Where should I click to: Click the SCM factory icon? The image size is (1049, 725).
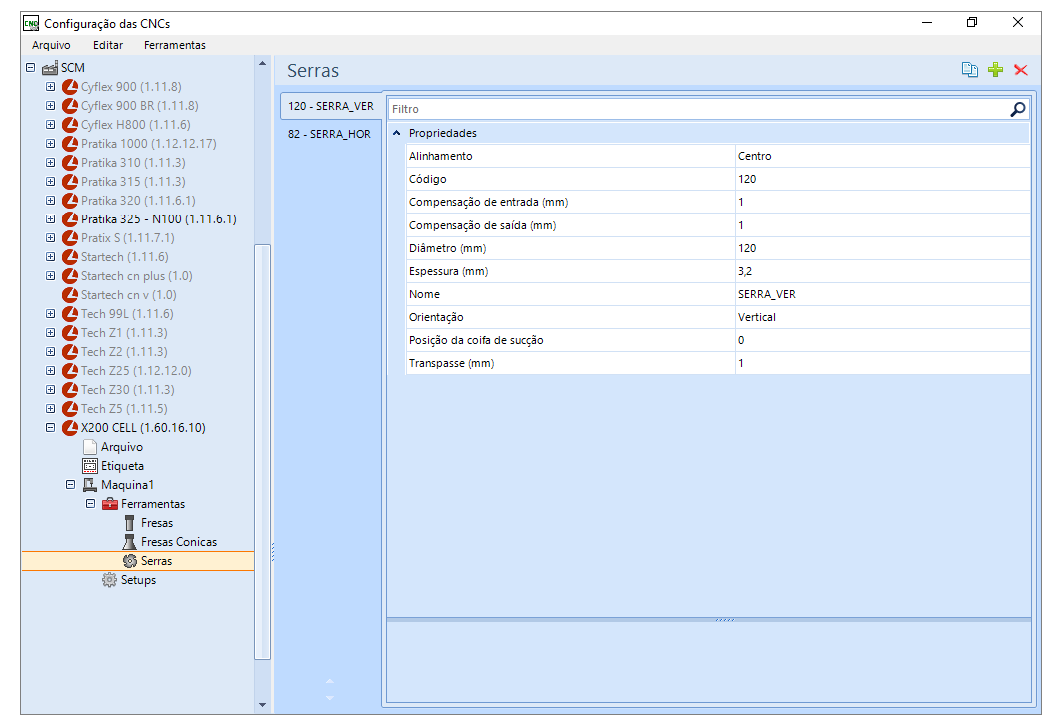click(x=50, y=68)
